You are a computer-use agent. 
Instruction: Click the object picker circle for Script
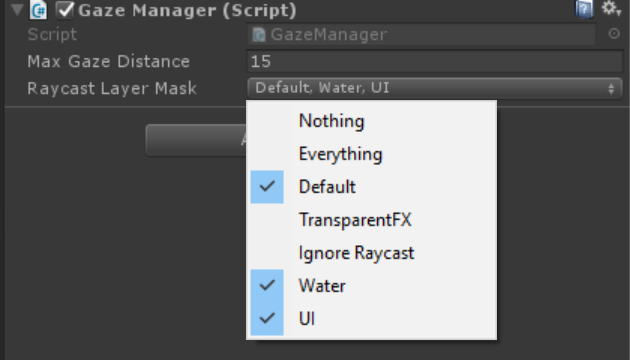614,34
